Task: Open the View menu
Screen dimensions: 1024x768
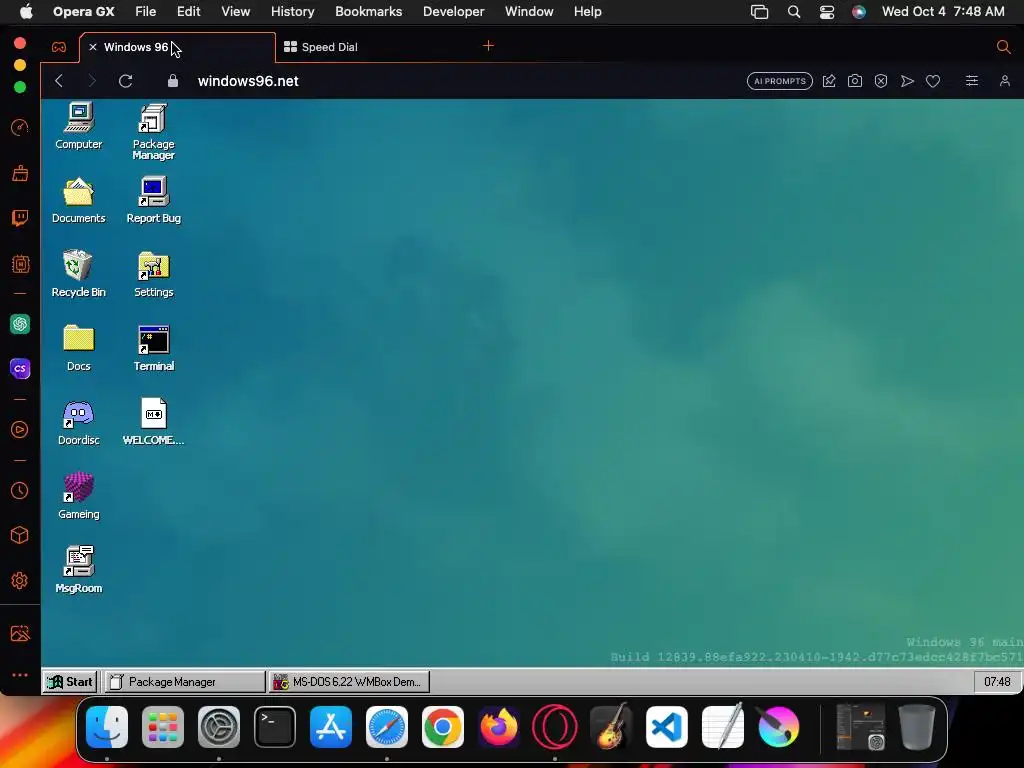Action: point(235,12)
